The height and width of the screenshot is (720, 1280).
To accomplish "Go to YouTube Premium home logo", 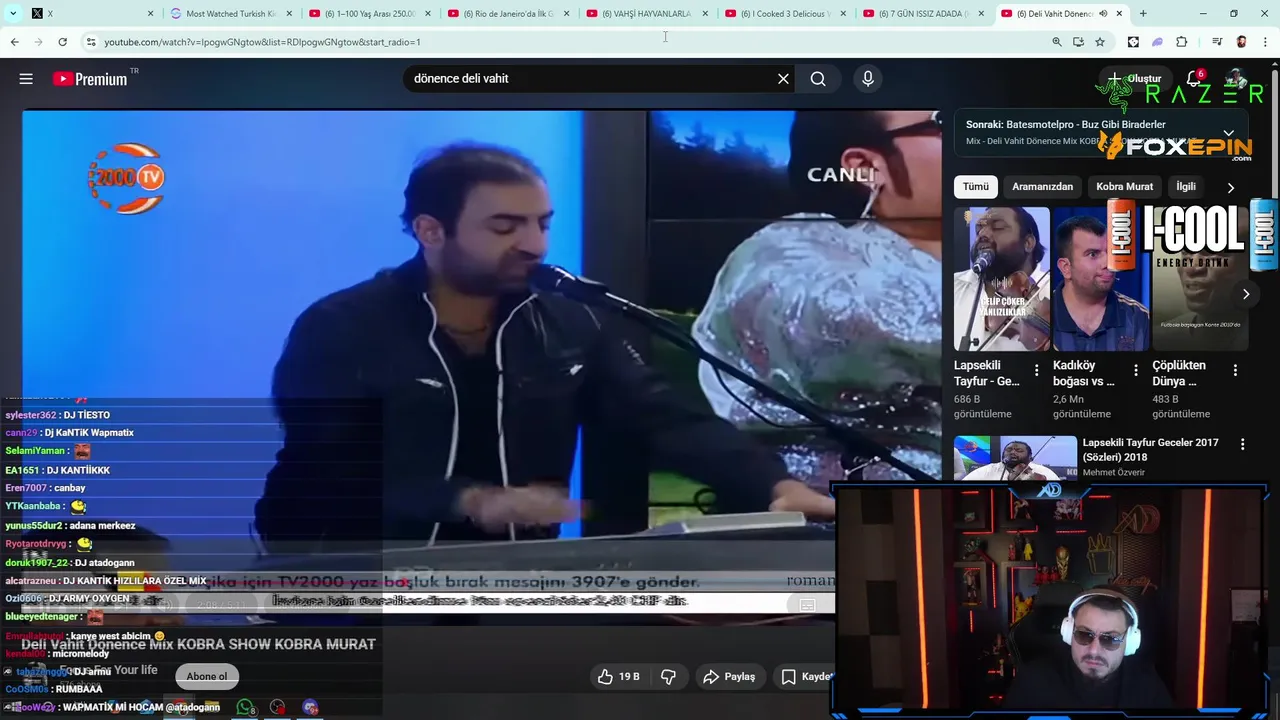I will pyautogui.click(x=91, y=79).
